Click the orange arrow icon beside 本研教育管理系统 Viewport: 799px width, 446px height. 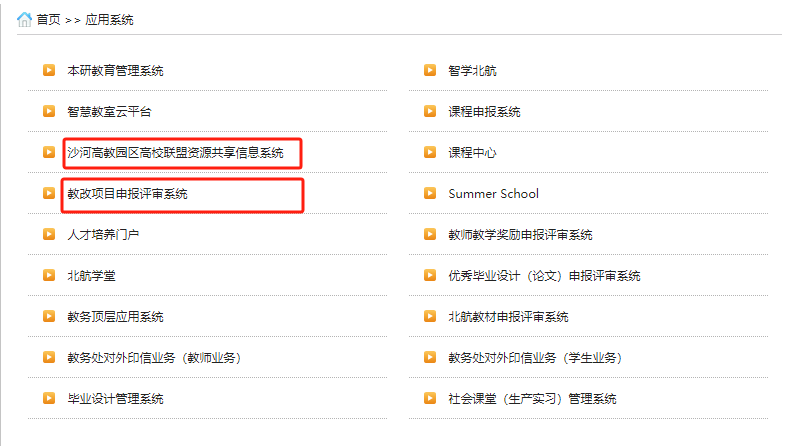click(48, 71)
